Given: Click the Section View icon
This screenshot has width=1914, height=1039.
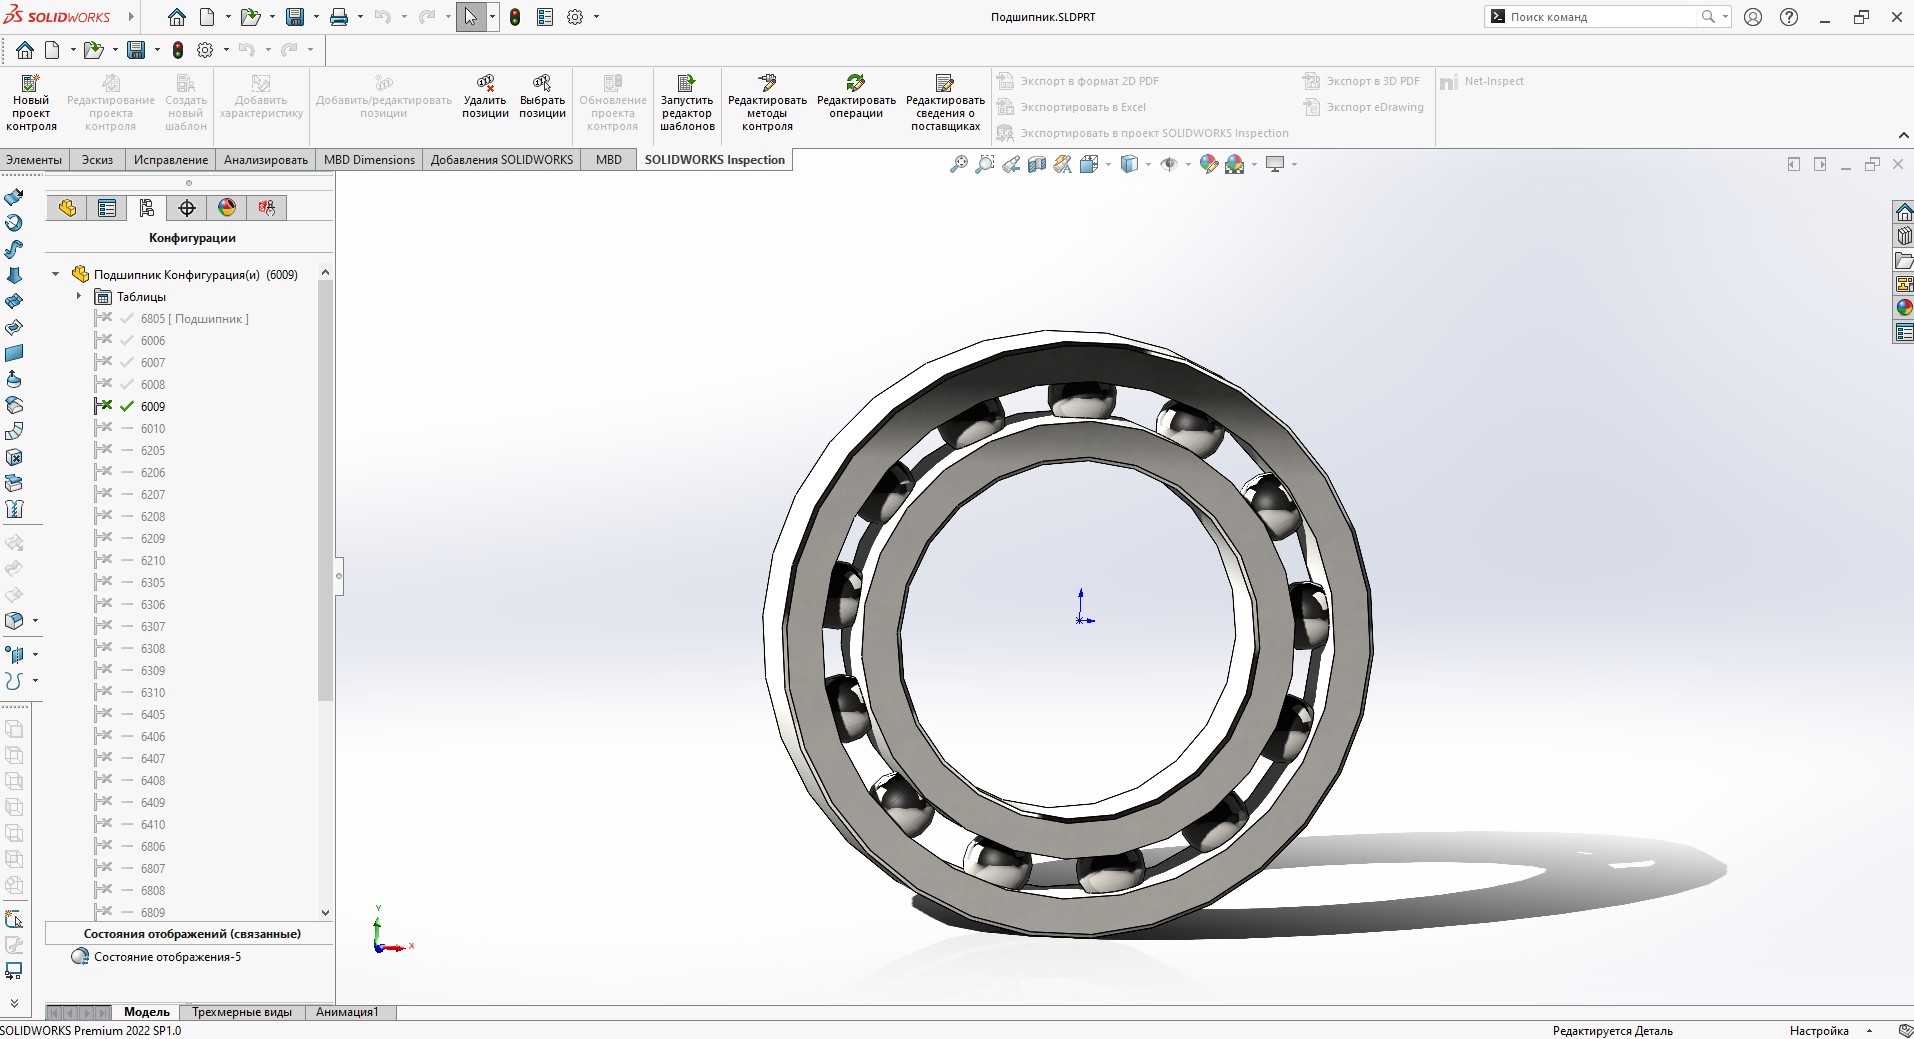Looking at the screenshot, I should 1037,164.
